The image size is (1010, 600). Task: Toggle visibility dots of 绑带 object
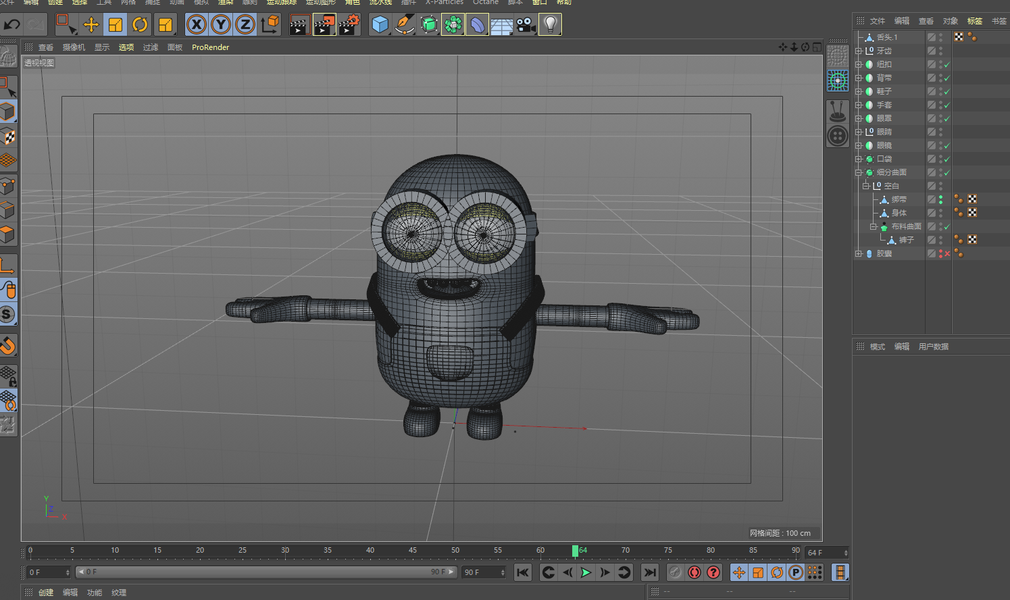pyautogui.click(x=940, y=200)
